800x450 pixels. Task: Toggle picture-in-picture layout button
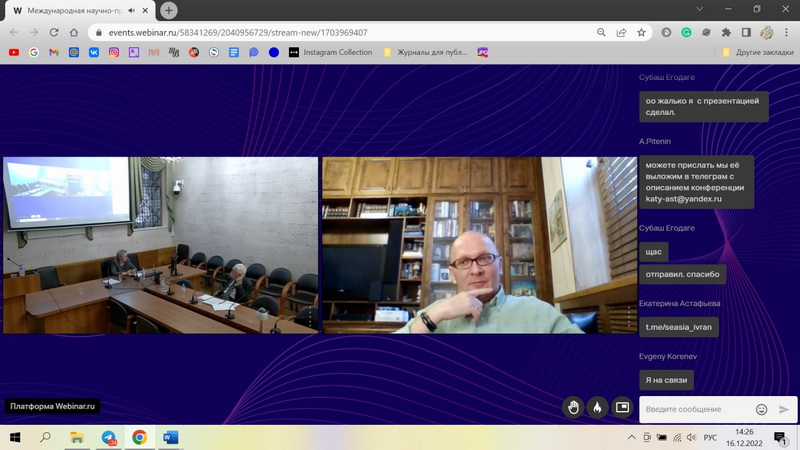coord(622,407)
